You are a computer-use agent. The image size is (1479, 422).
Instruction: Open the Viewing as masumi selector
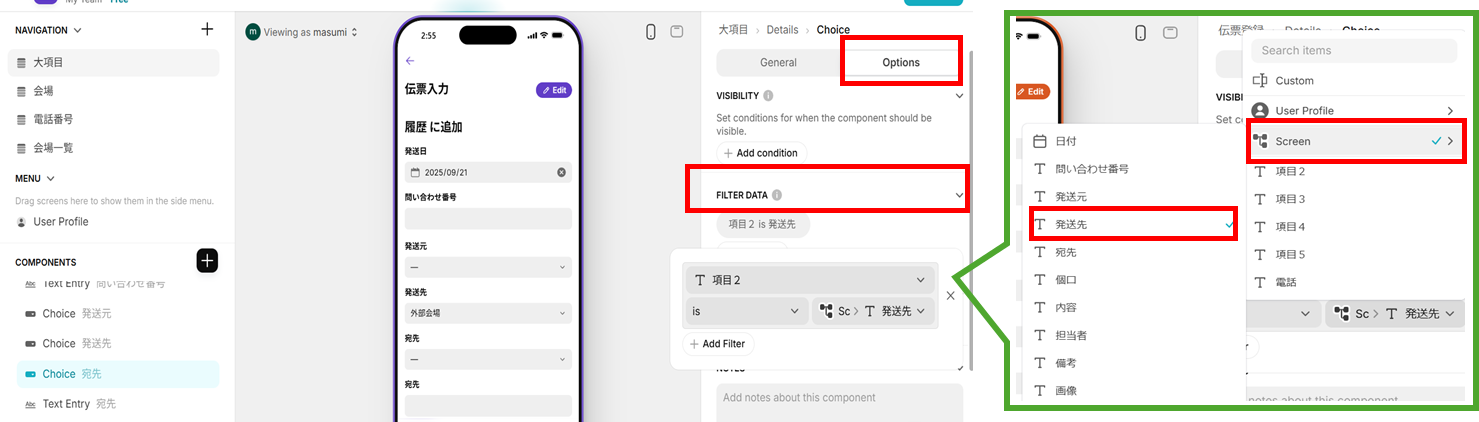[x=302, y=32]
